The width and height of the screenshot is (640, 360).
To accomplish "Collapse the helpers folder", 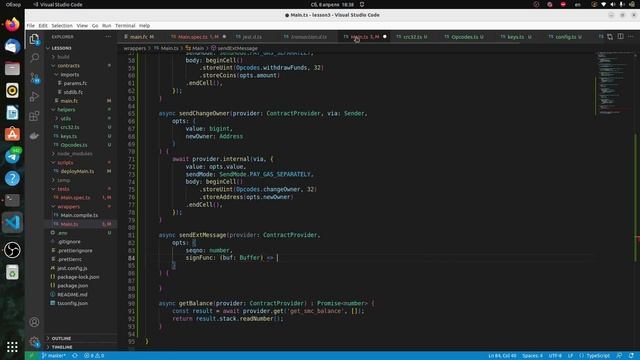I will [66, 110].
